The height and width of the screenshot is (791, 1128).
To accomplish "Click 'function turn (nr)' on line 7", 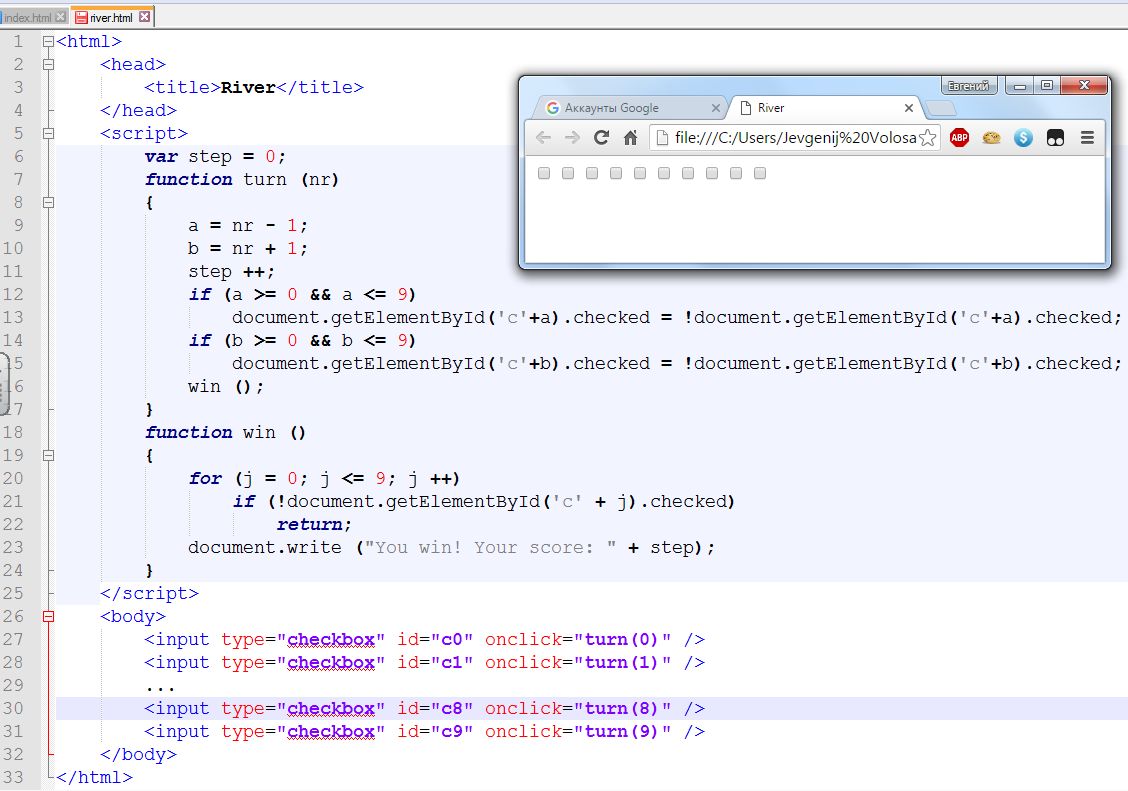I will coord(242,180).
